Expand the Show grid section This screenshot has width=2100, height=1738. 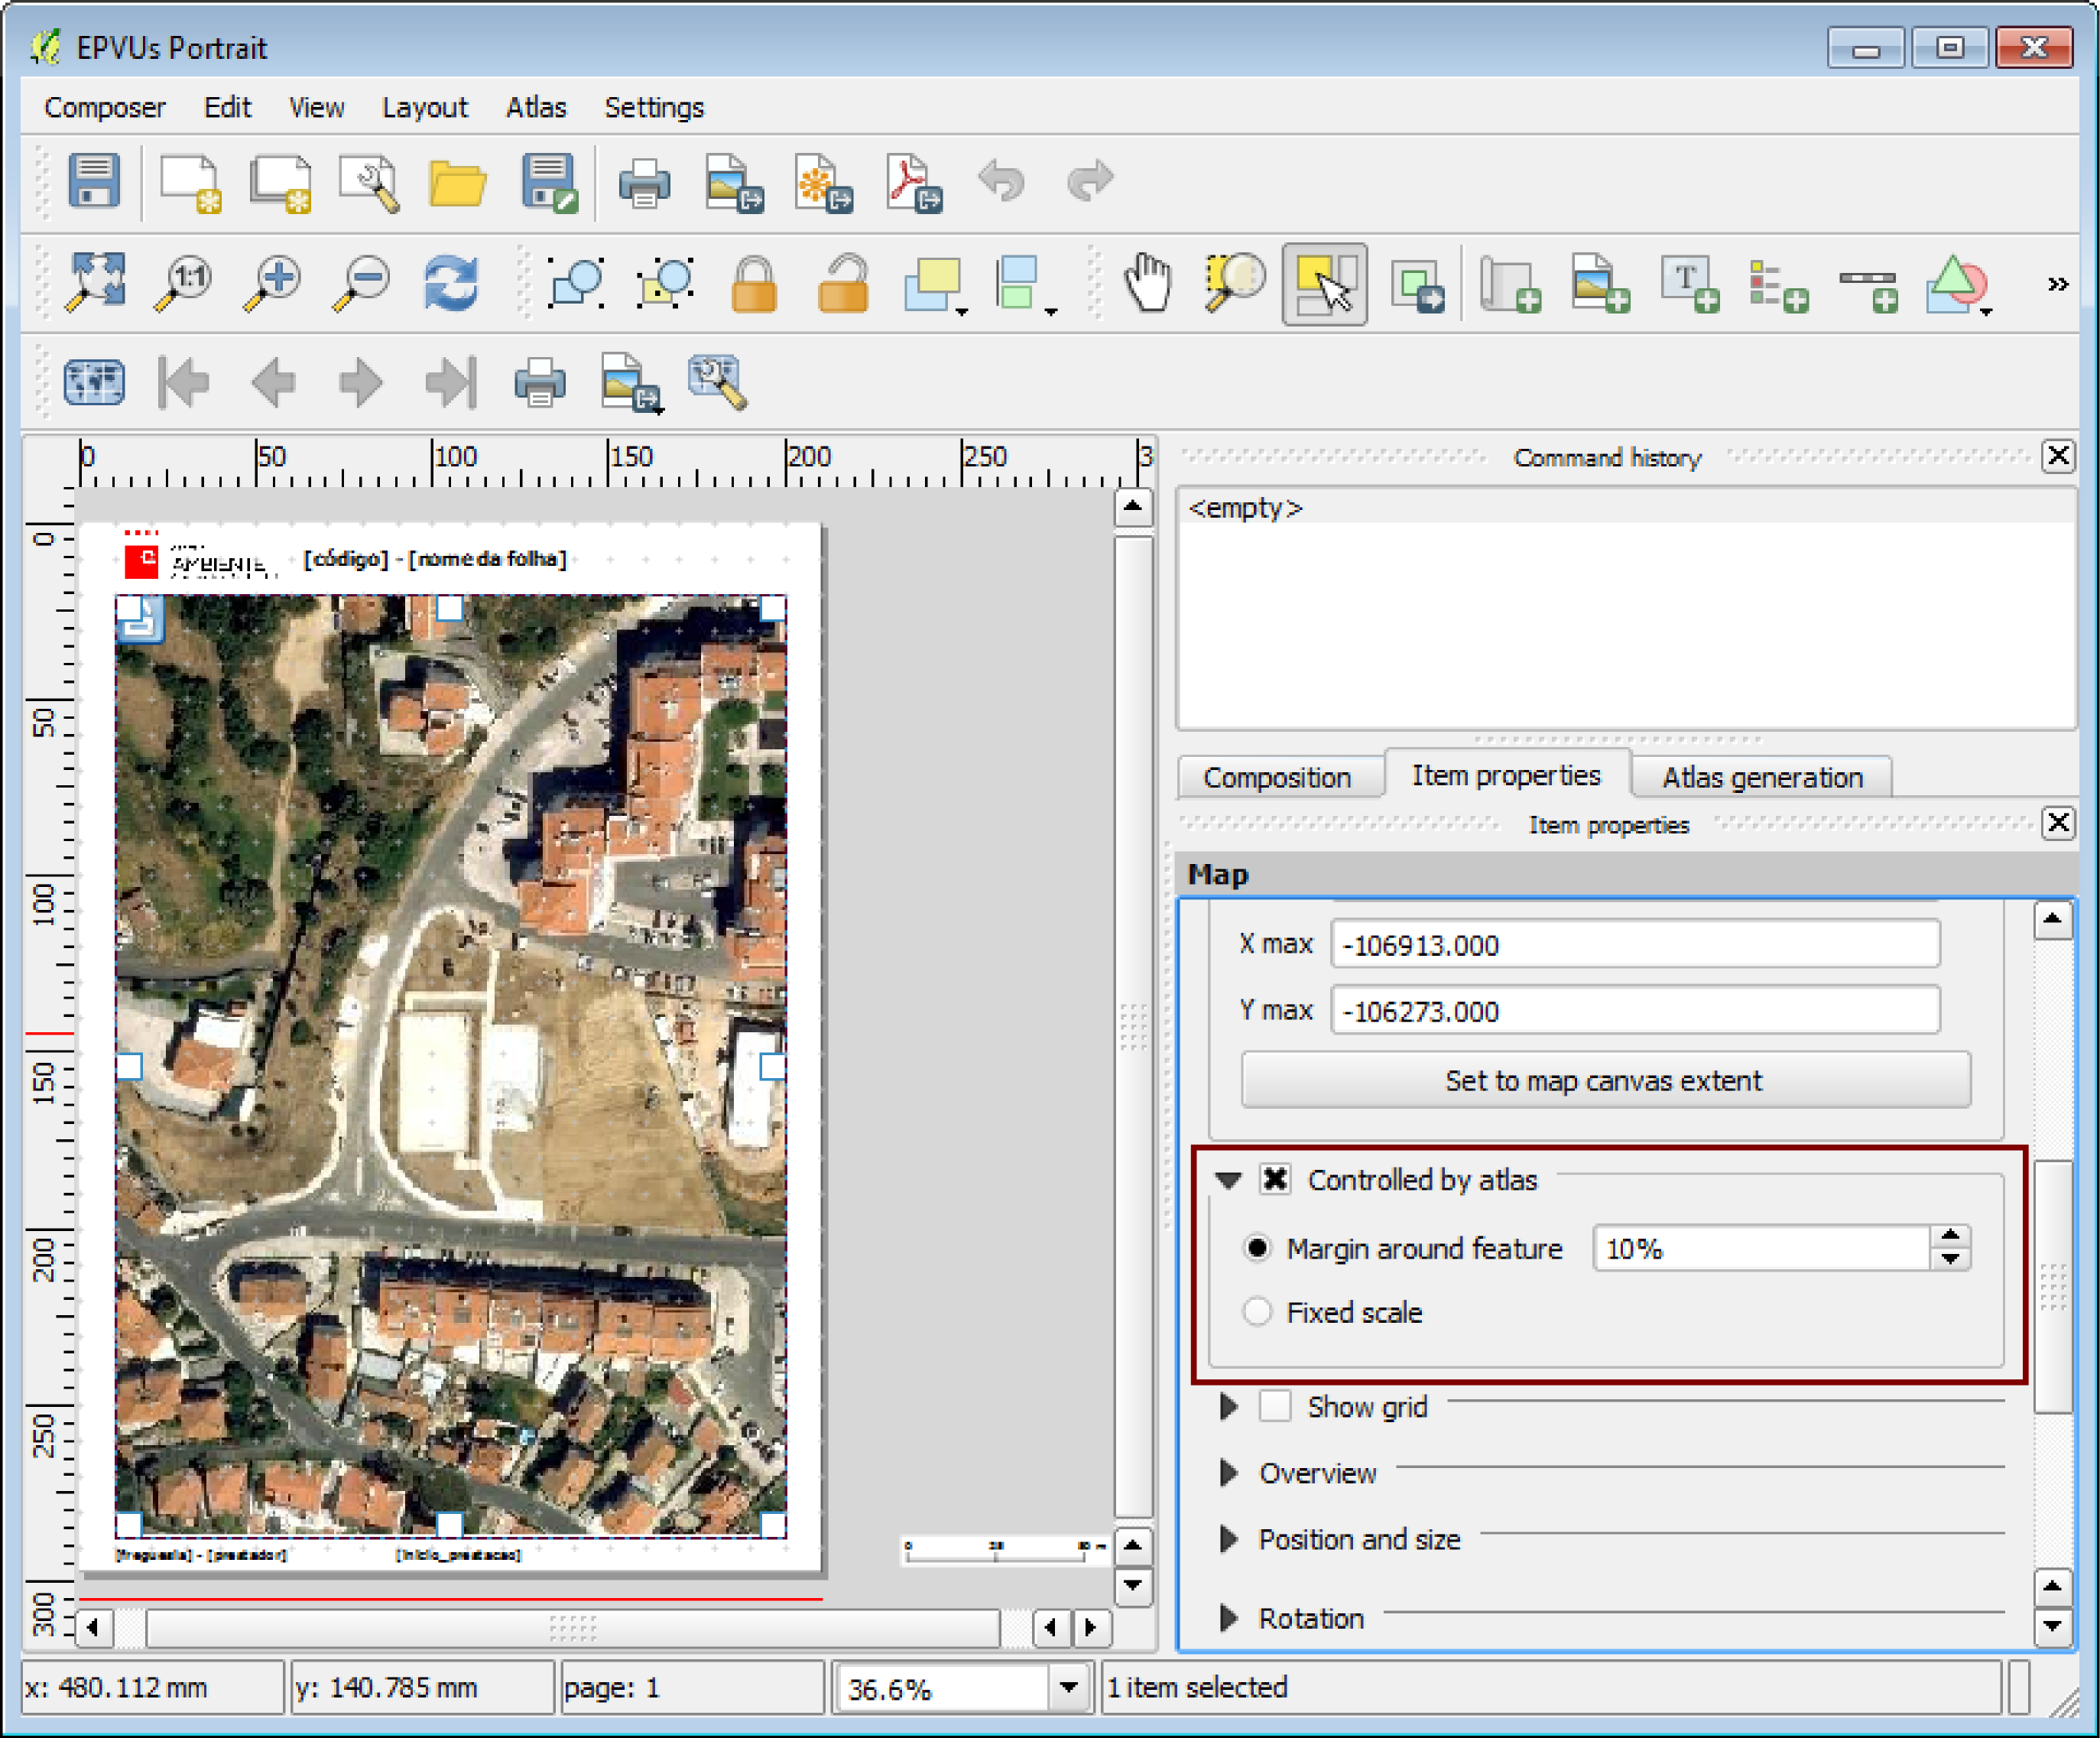pos(1229,1406)
